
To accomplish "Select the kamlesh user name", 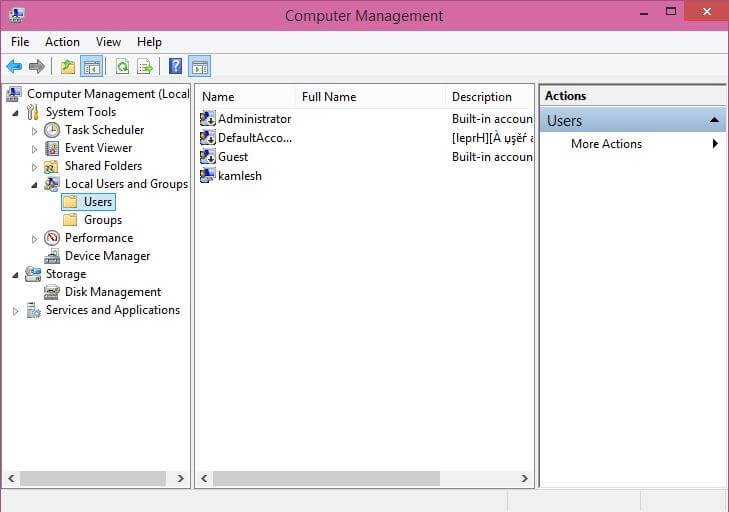I will [x=240, y=176].
